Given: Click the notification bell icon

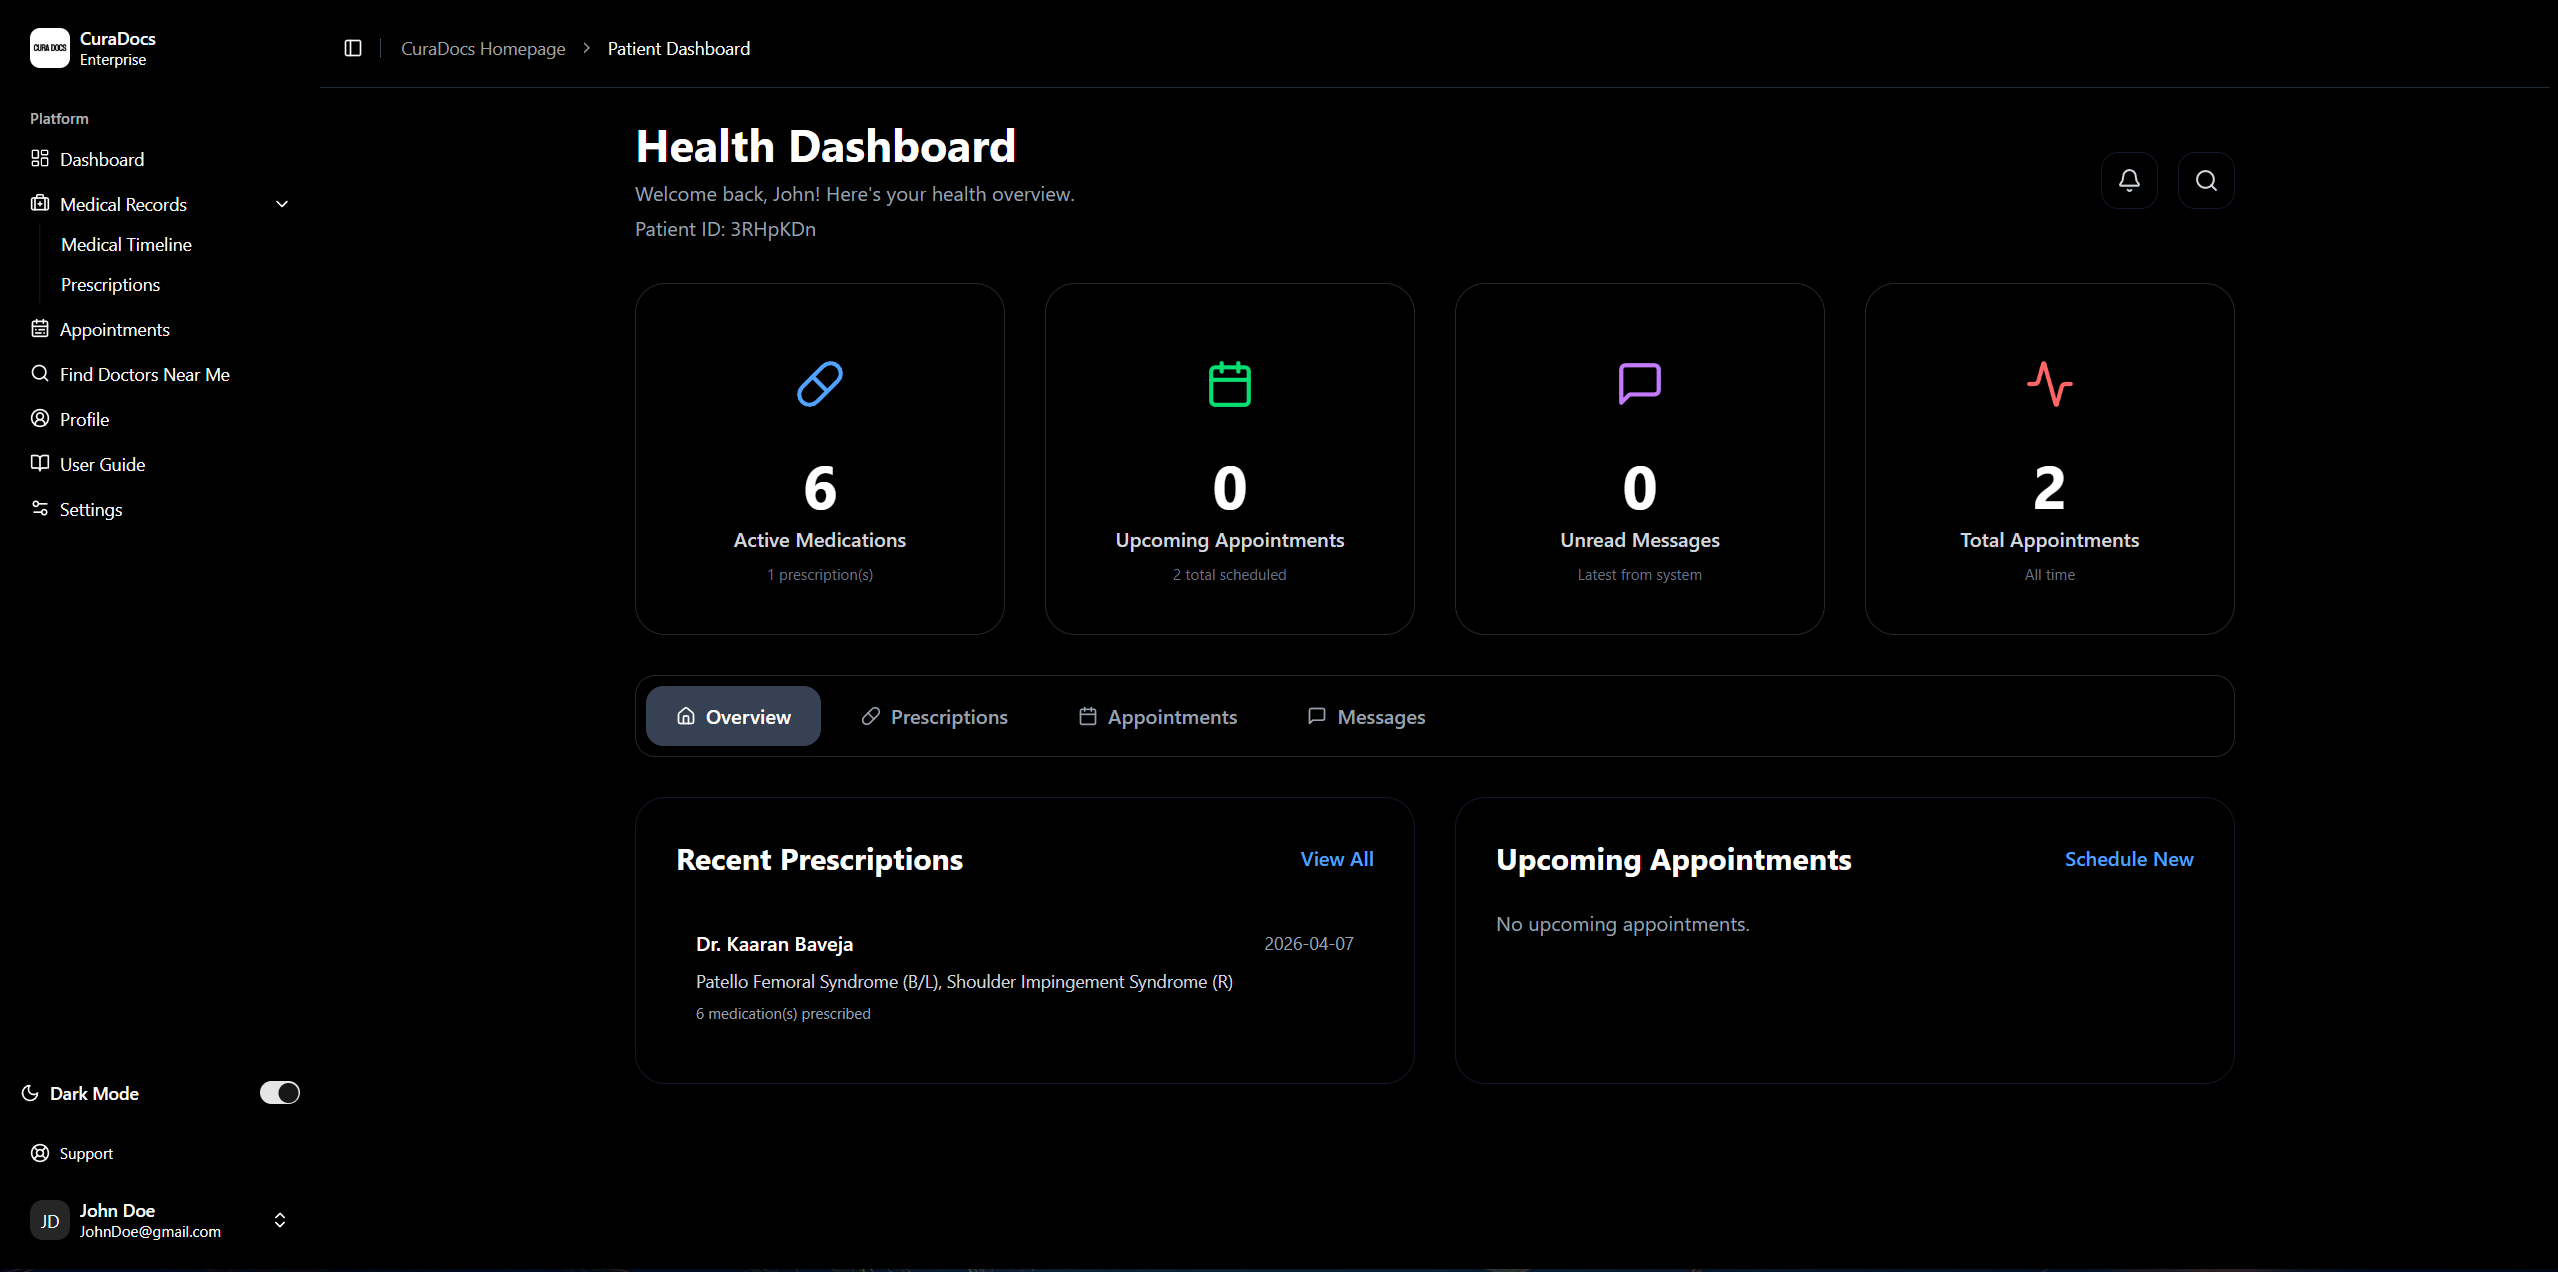Looking at the screenshot, I should (x=2129, y=180).
